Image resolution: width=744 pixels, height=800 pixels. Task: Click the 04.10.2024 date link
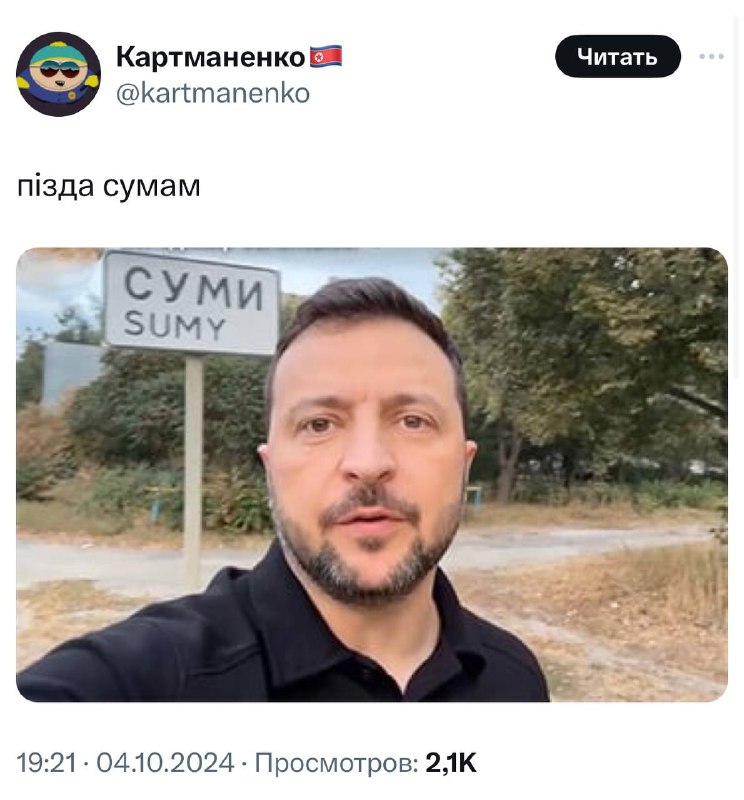point(165,763)
